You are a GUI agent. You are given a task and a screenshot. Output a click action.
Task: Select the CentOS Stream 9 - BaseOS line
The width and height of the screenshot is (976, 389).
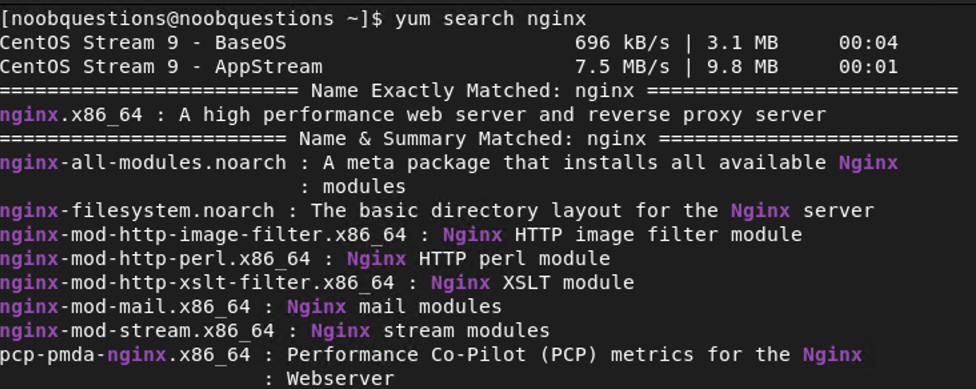(x=449, y=43)
